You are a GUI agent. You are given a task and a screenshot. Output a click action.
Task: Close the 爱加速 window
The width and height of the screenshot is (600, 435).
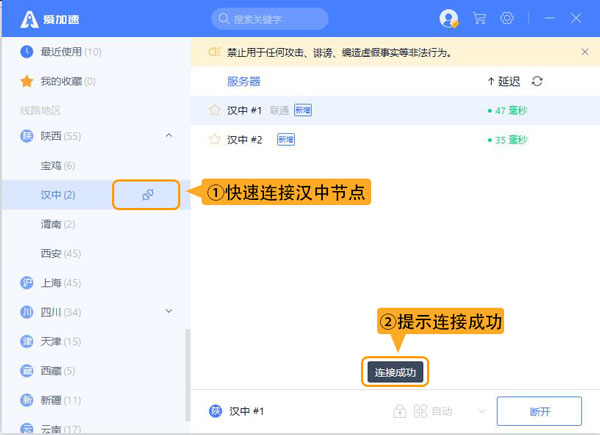[x=576, y=18]
